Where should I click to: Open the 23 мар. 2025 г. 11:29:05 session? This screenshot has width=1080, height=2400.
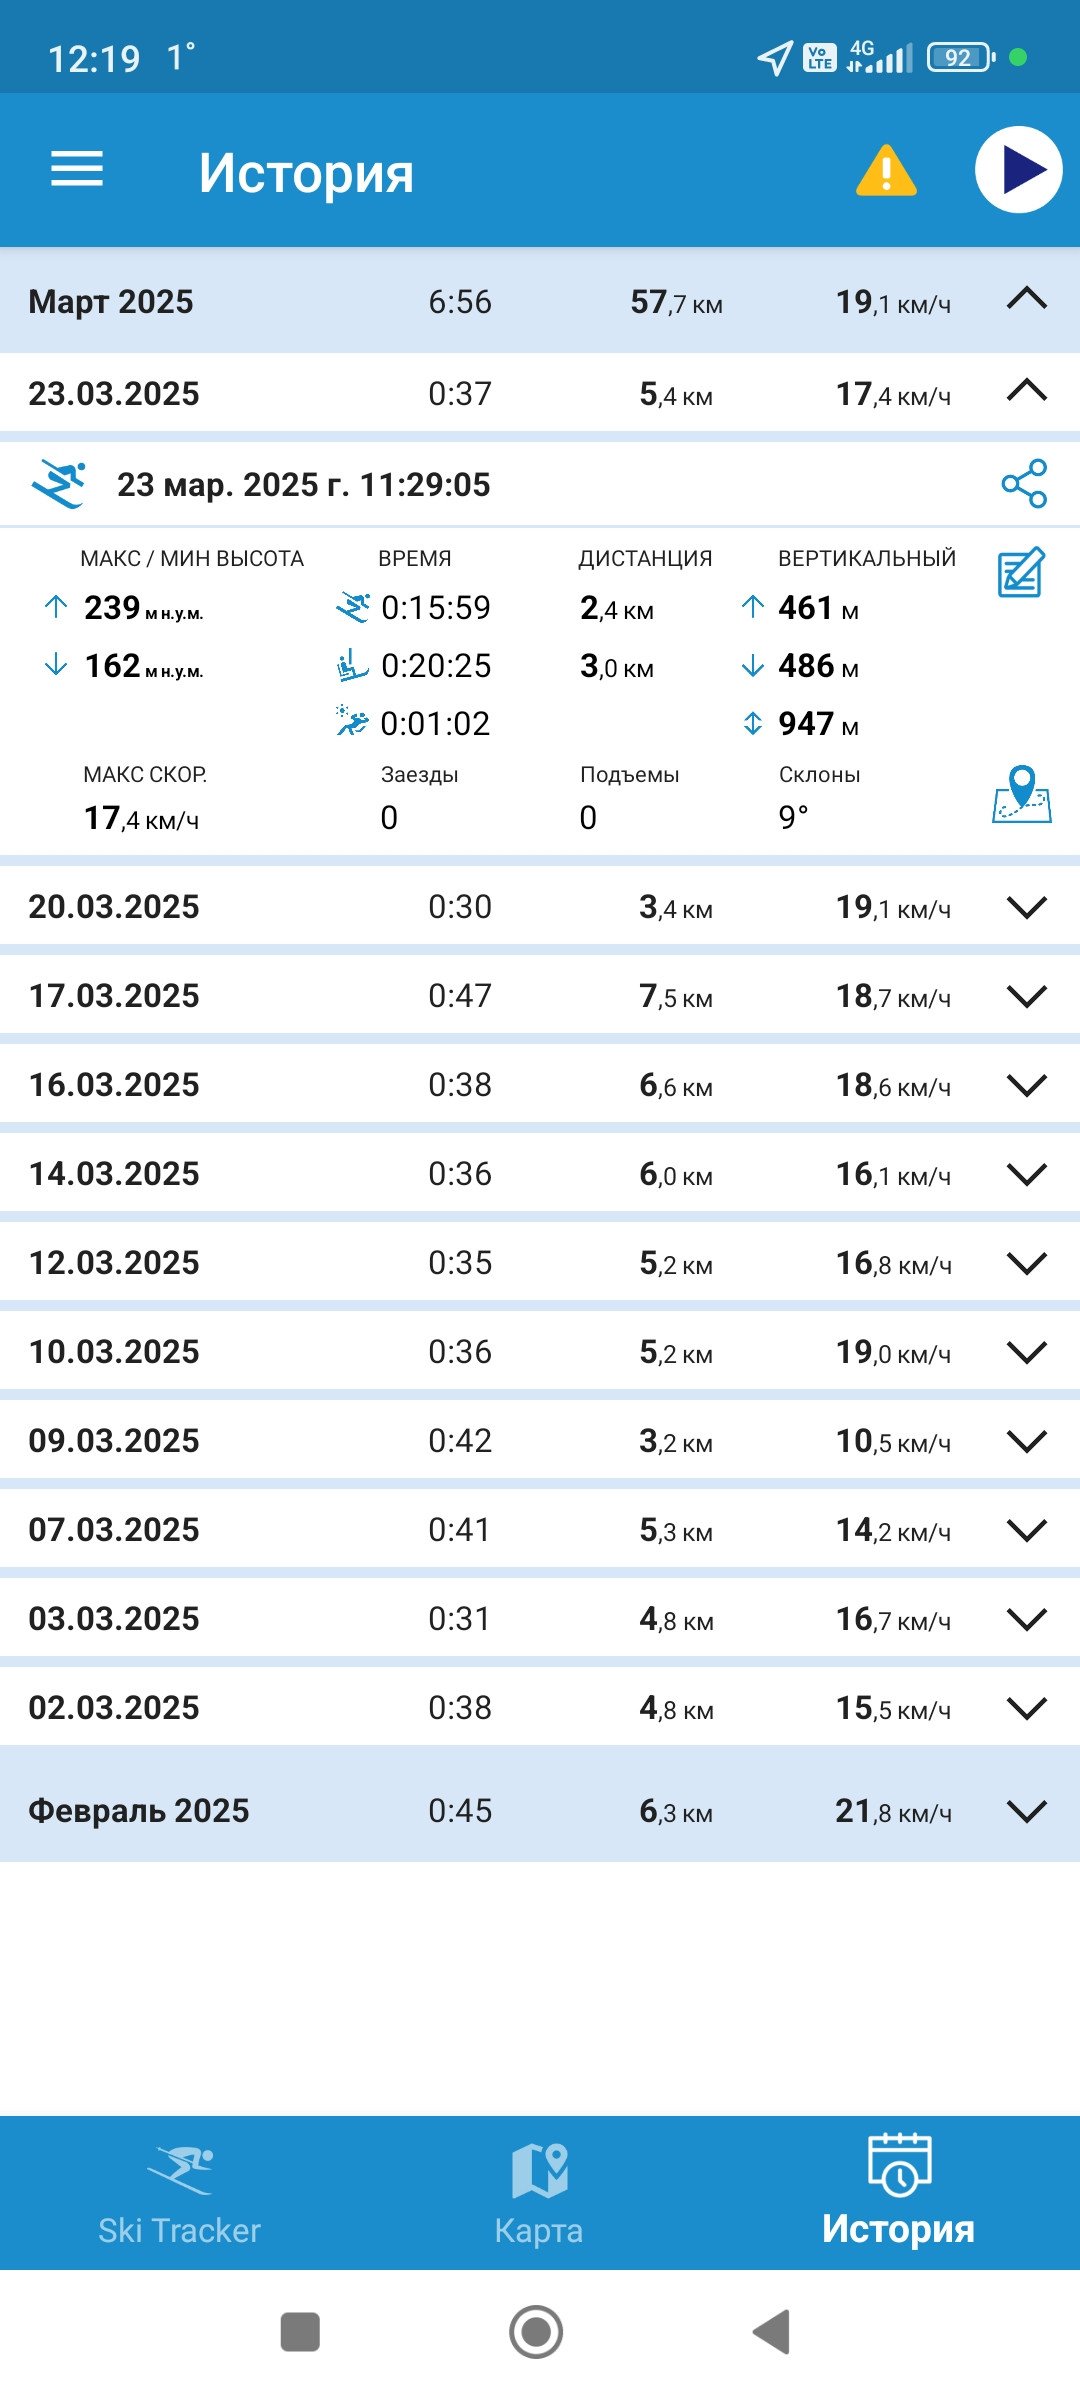click(x=303, y=485)
